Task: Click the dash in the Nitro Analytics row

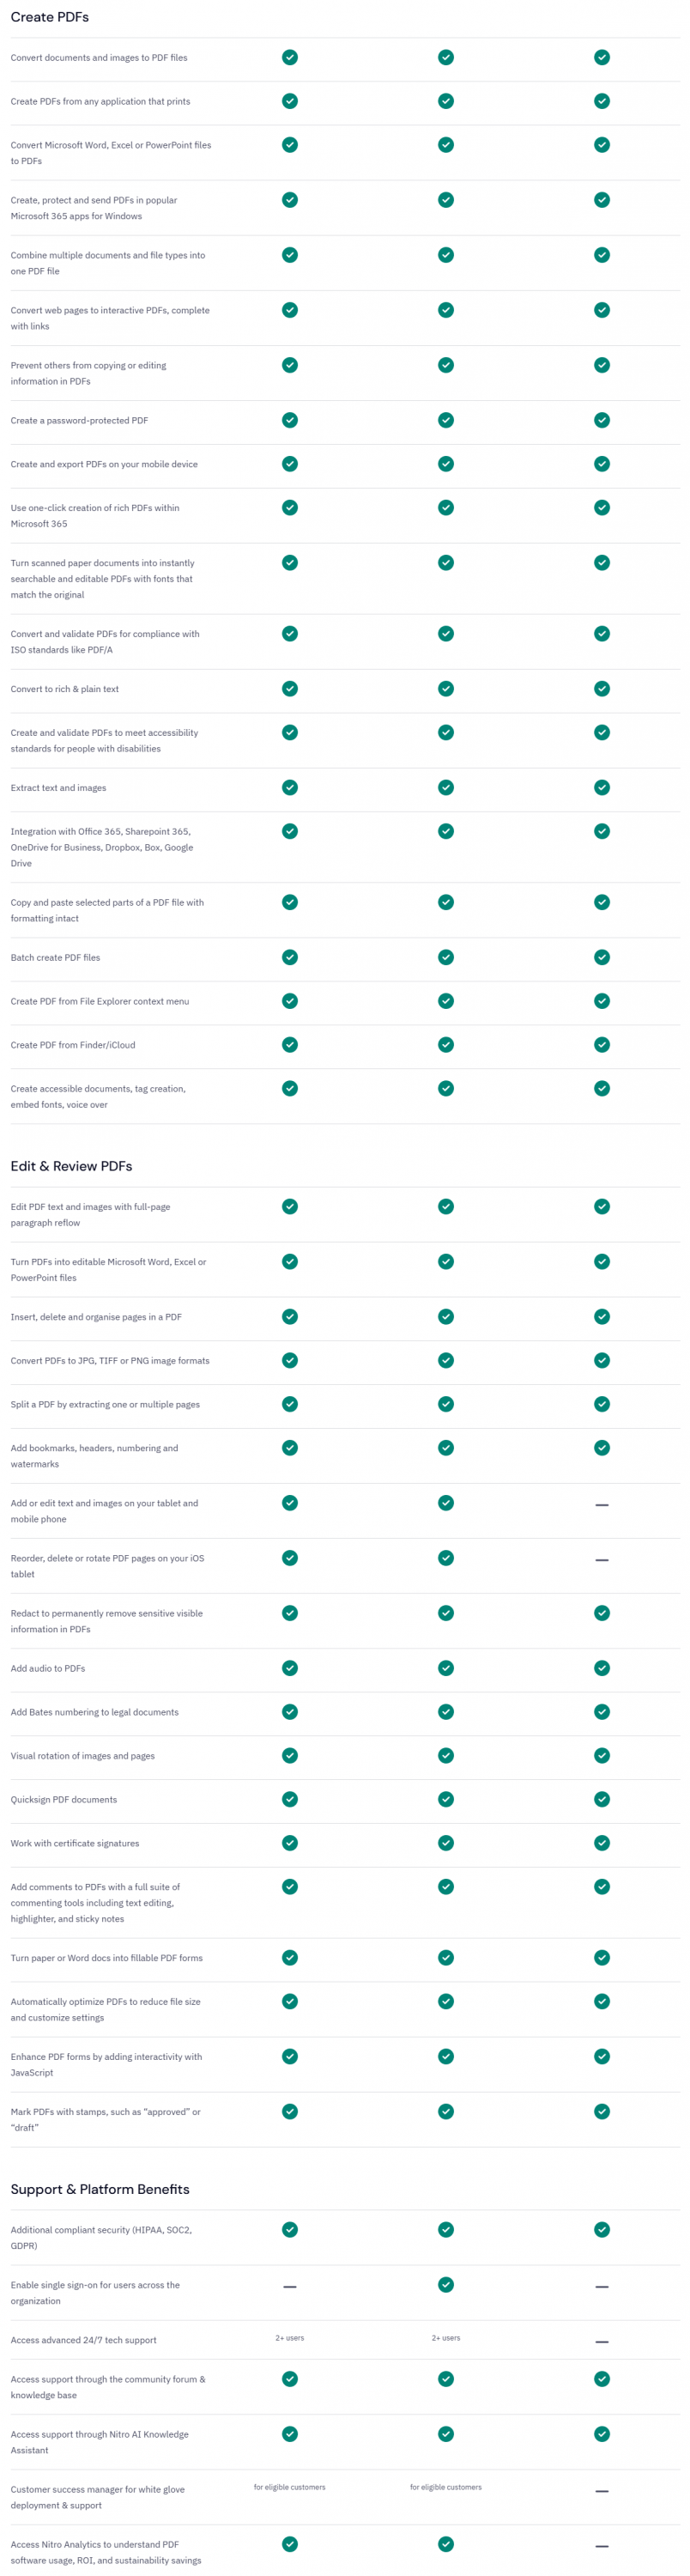Action: coord(602,2546)
